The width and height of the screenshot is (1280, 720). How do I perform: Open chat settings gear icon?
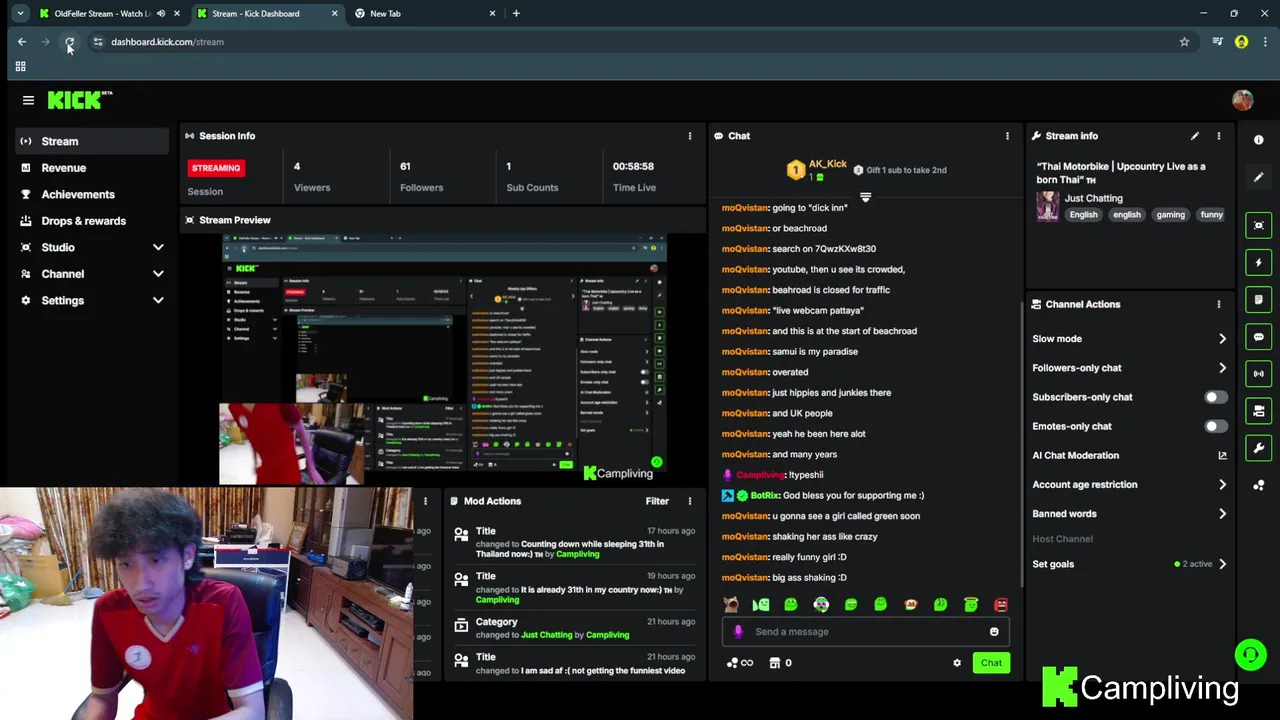pyautogui.click(x=957, y=663)
